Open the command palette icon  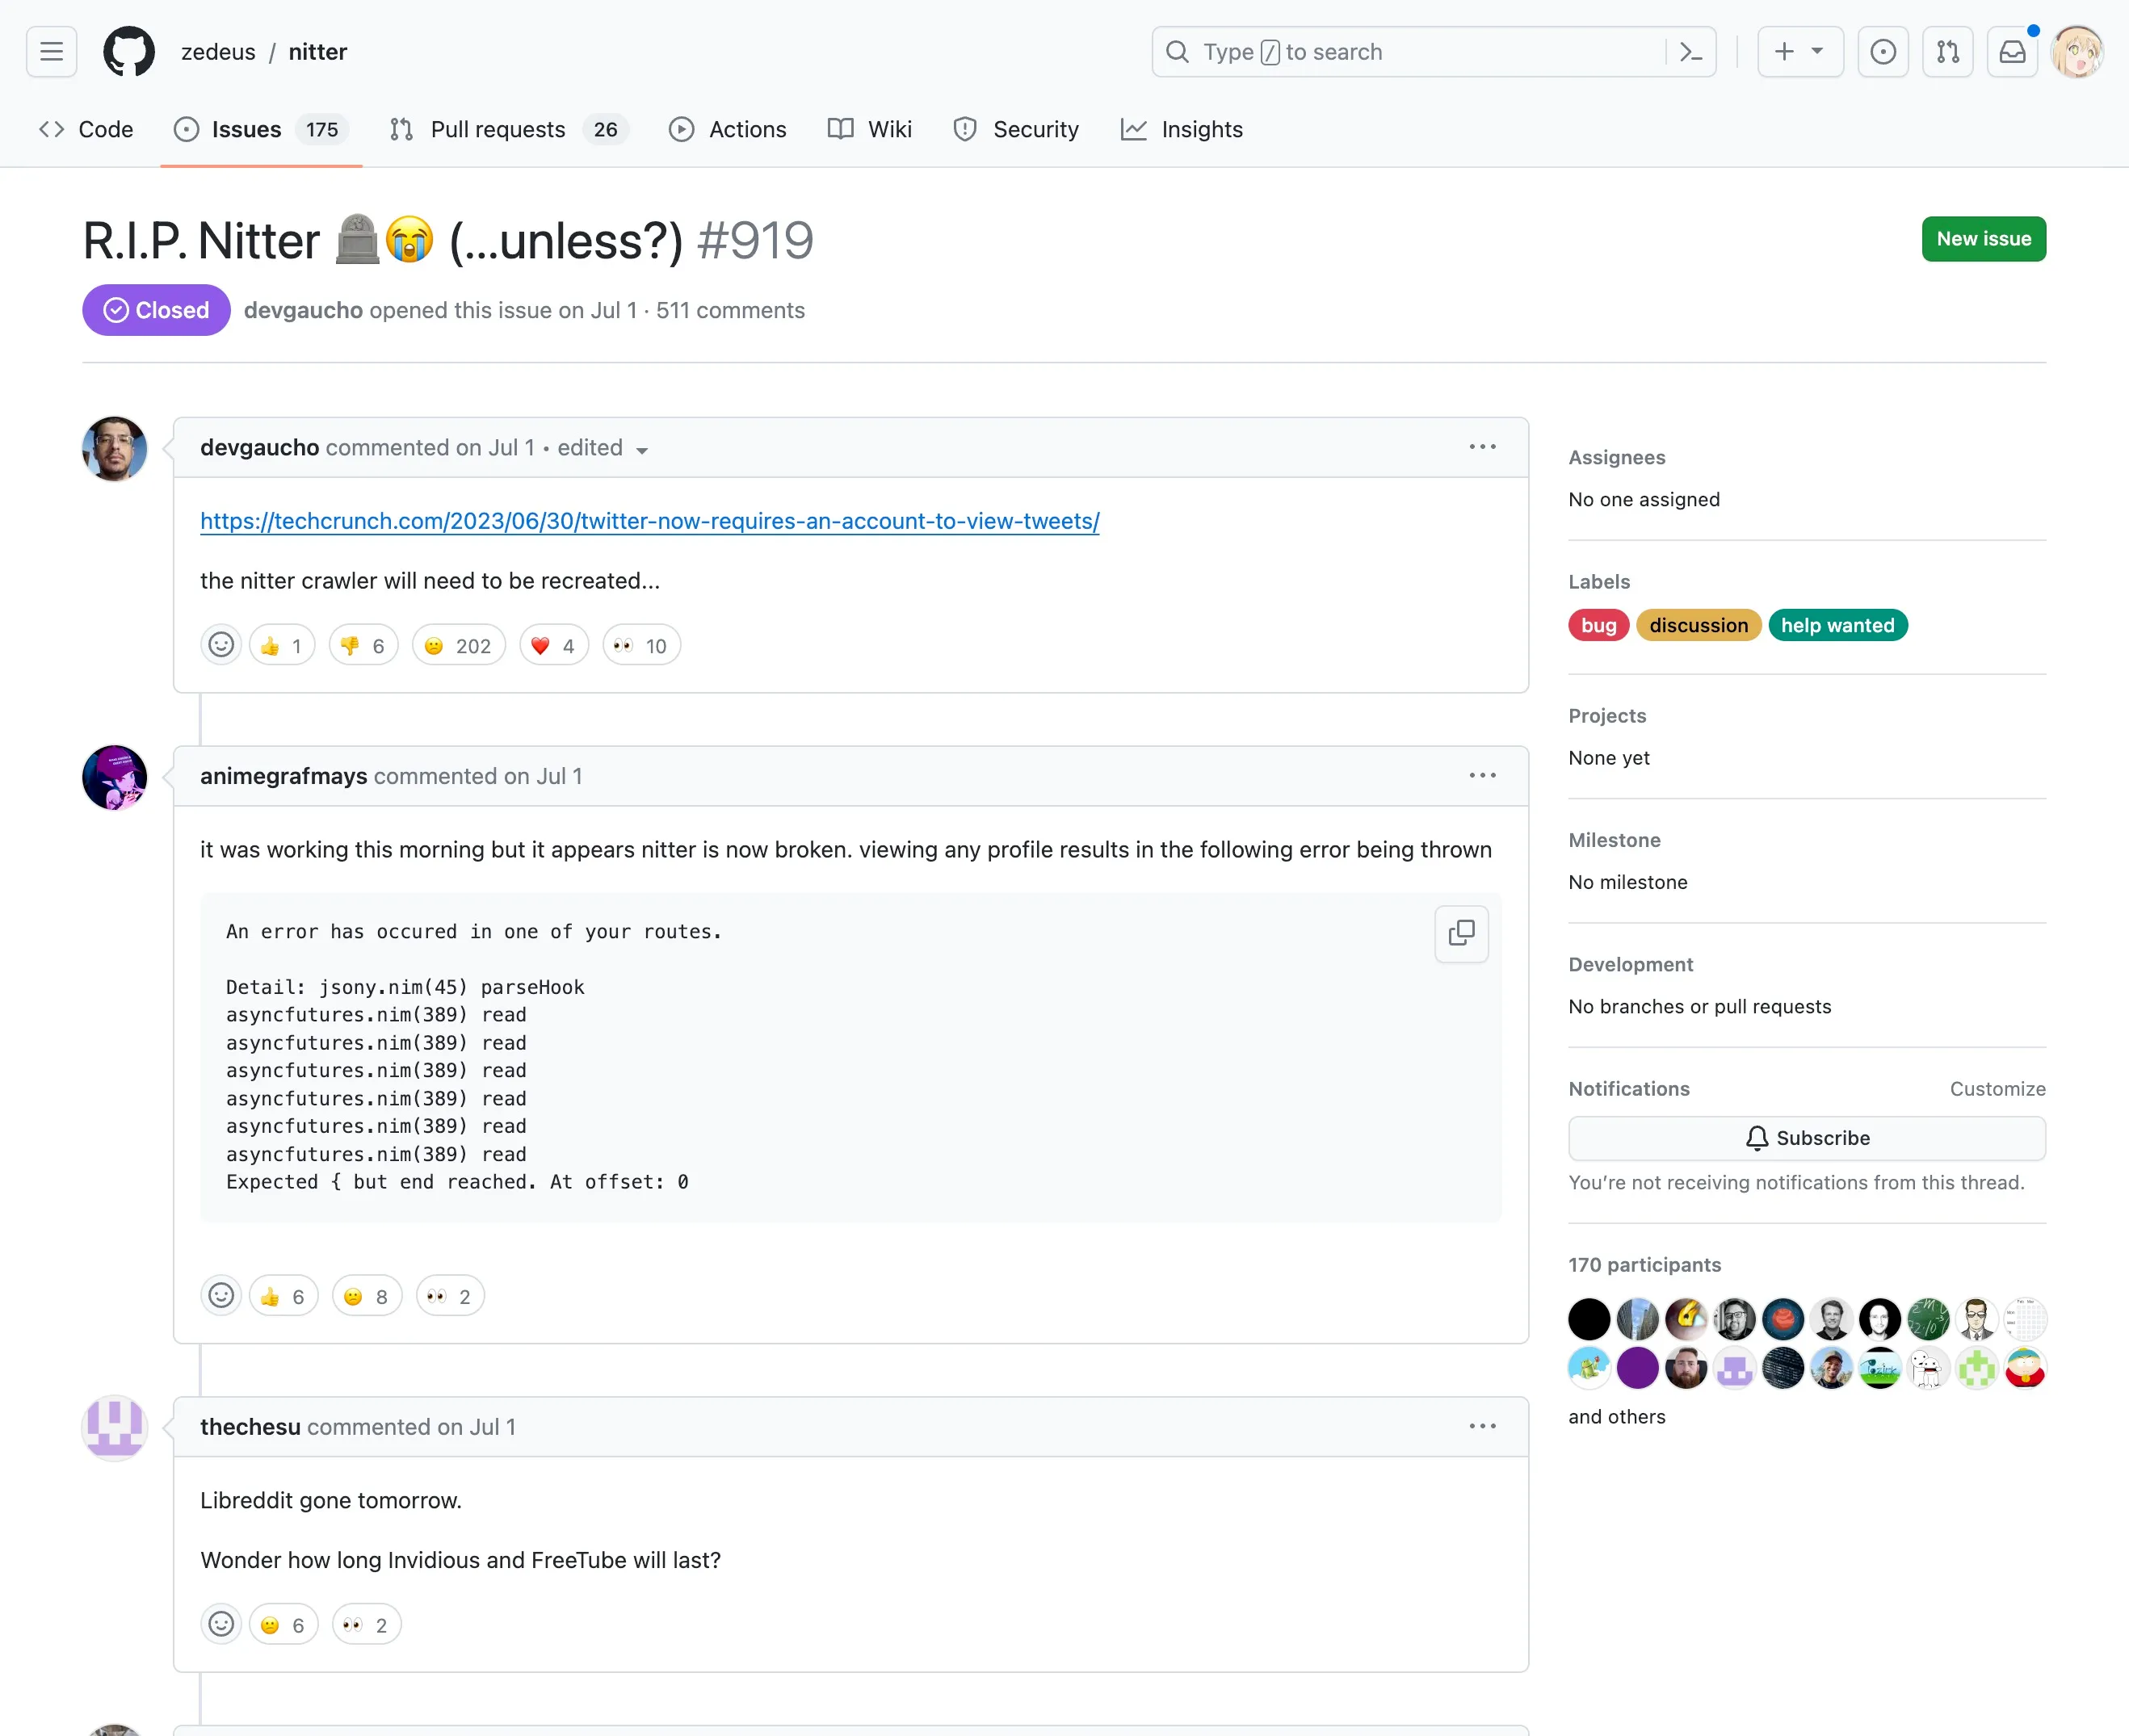coord(1690,52)
